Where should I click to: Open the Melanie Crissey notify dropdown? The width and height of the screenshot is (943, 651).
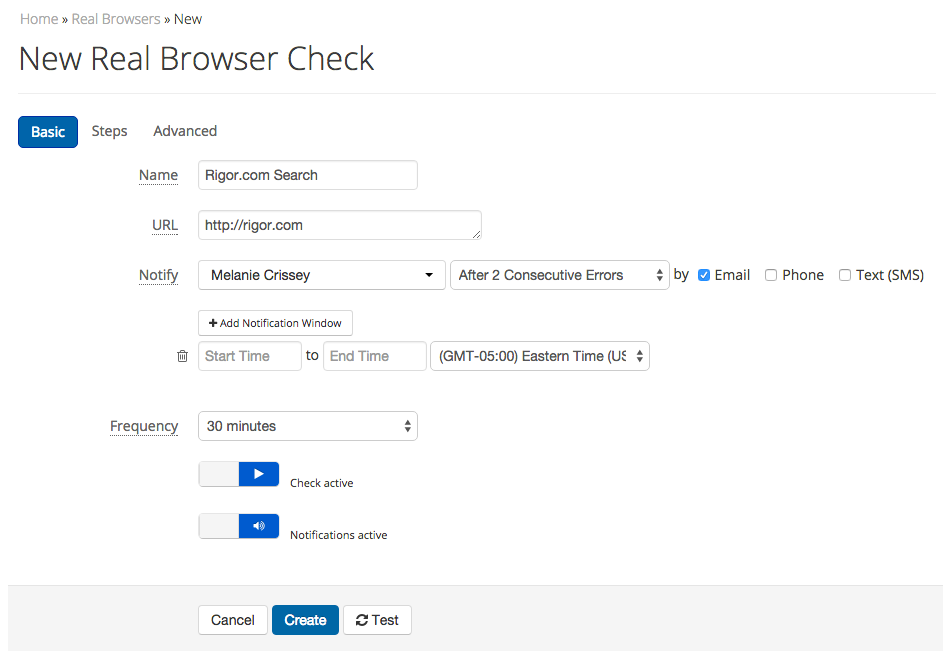tap(322, 275)
